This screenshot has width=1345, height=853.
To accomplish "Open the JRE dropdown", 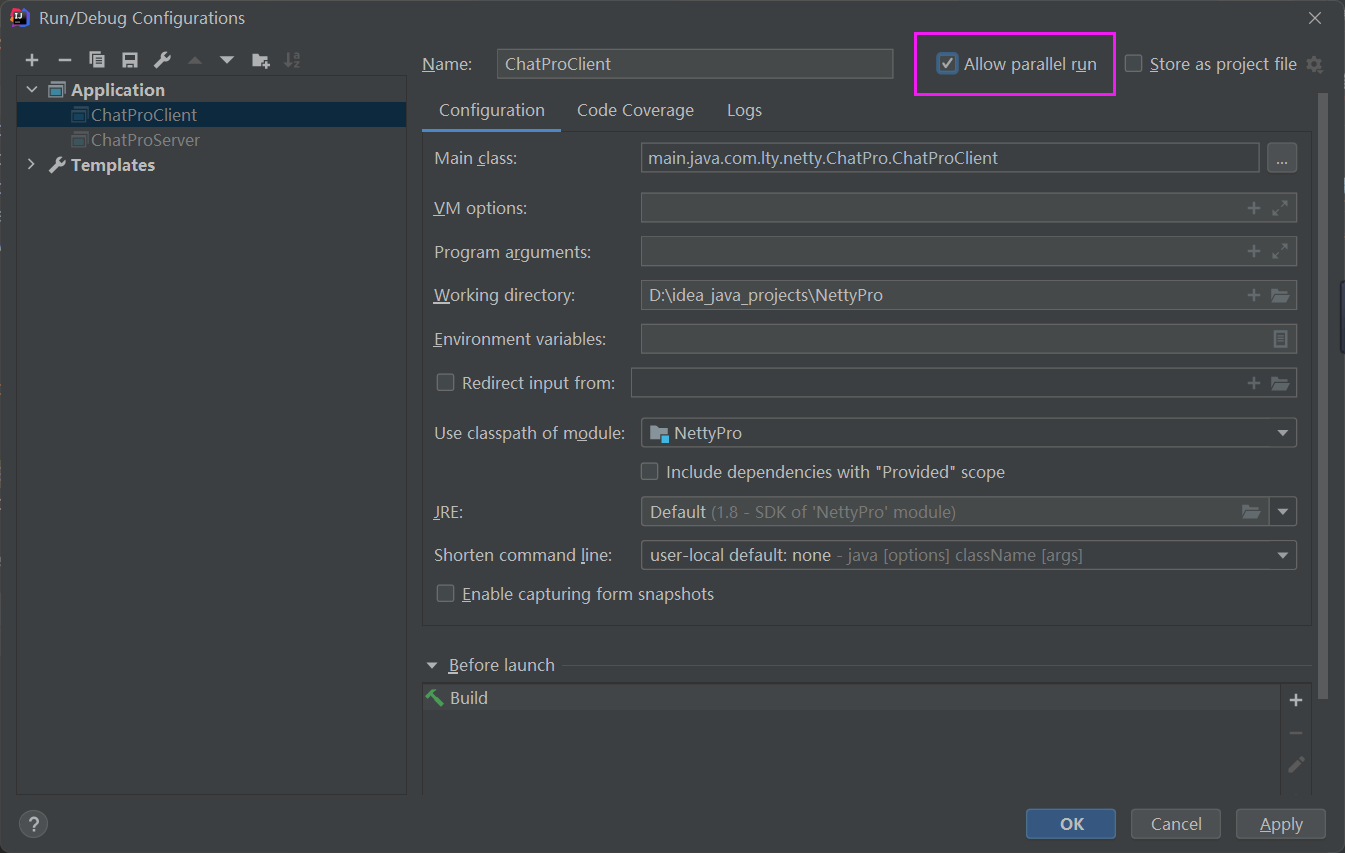I will tap(1283, 511).
